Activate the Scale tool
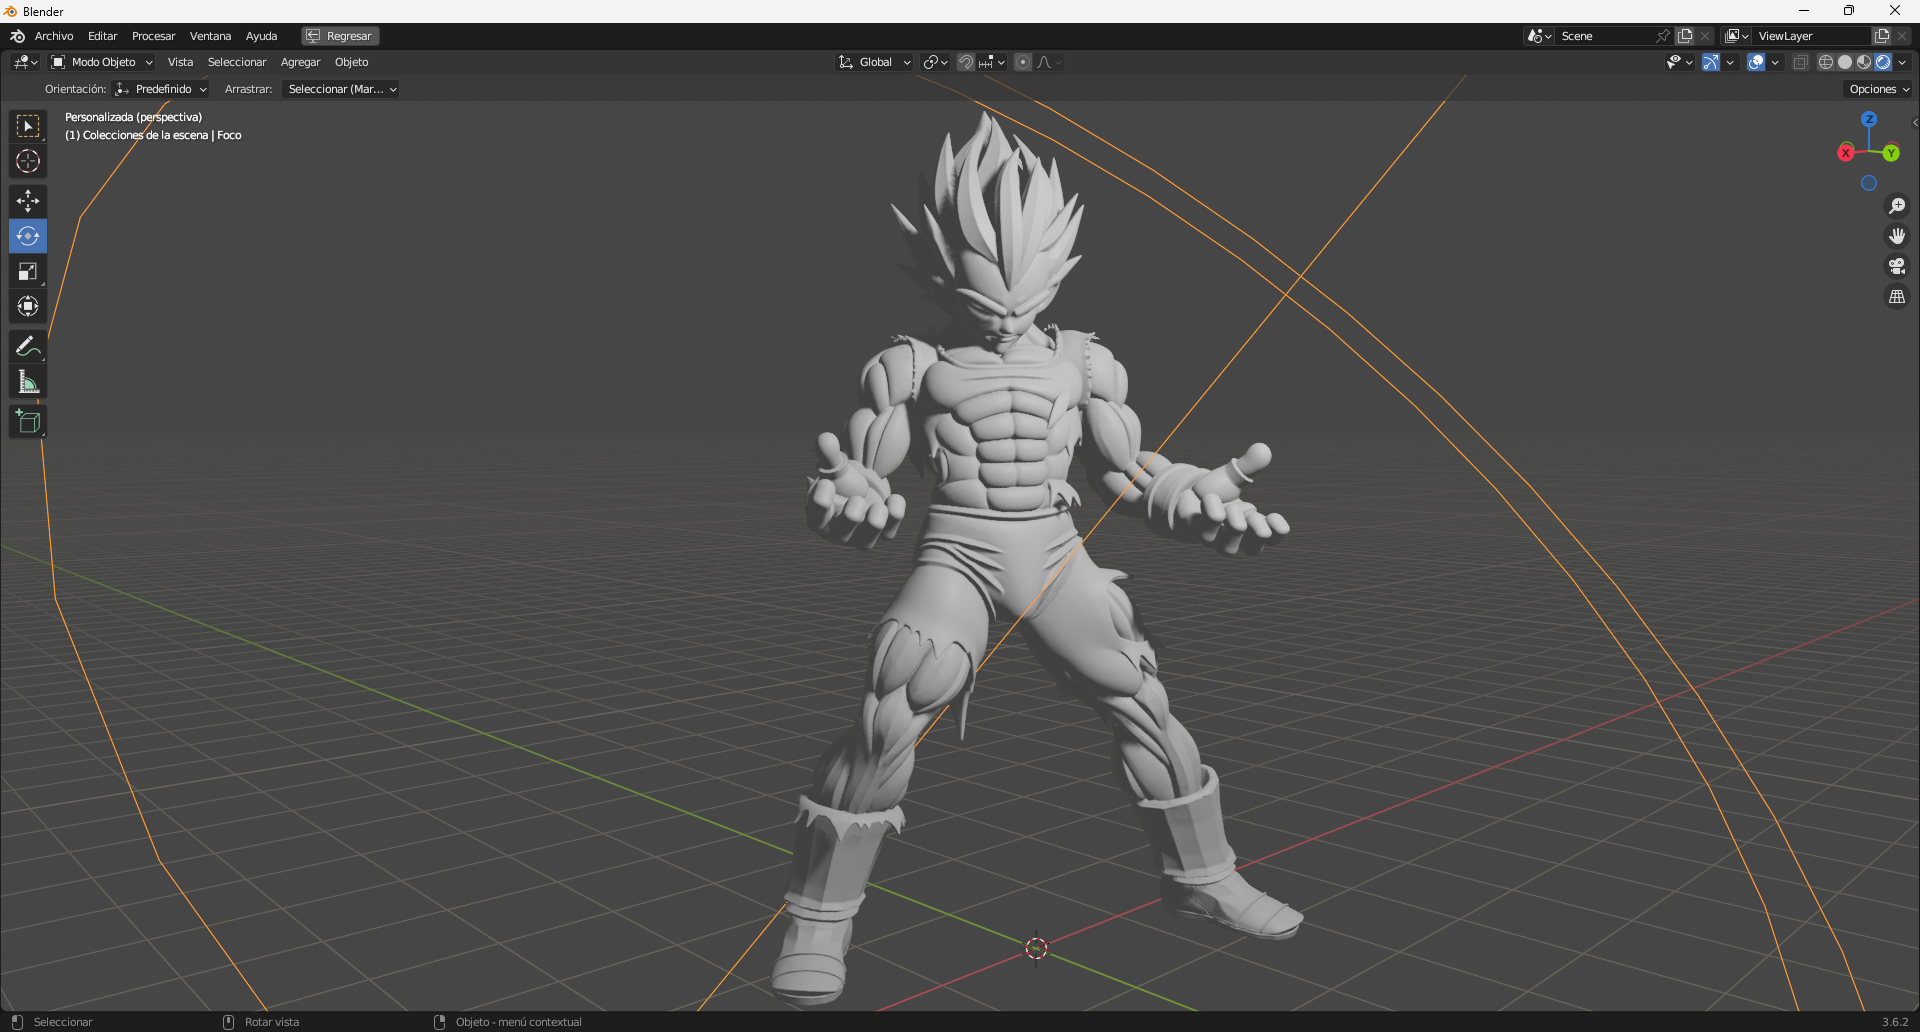1920x1032 pixels. 27,270
